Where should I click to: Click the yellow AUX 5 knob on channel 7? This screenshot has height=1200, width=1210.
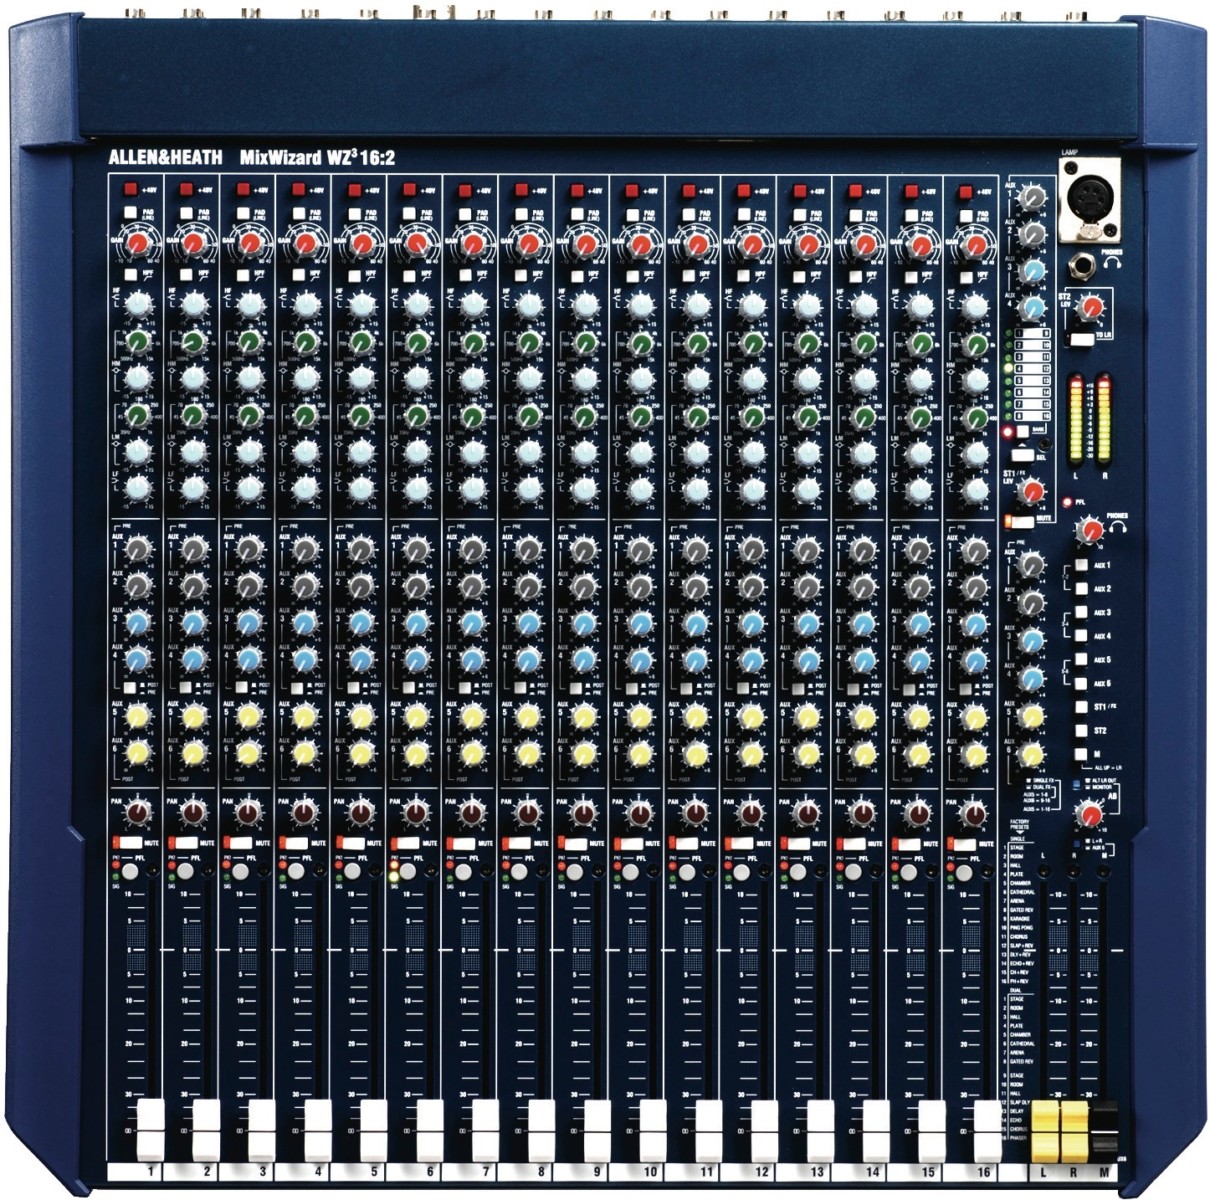click(x=473, y=717)
